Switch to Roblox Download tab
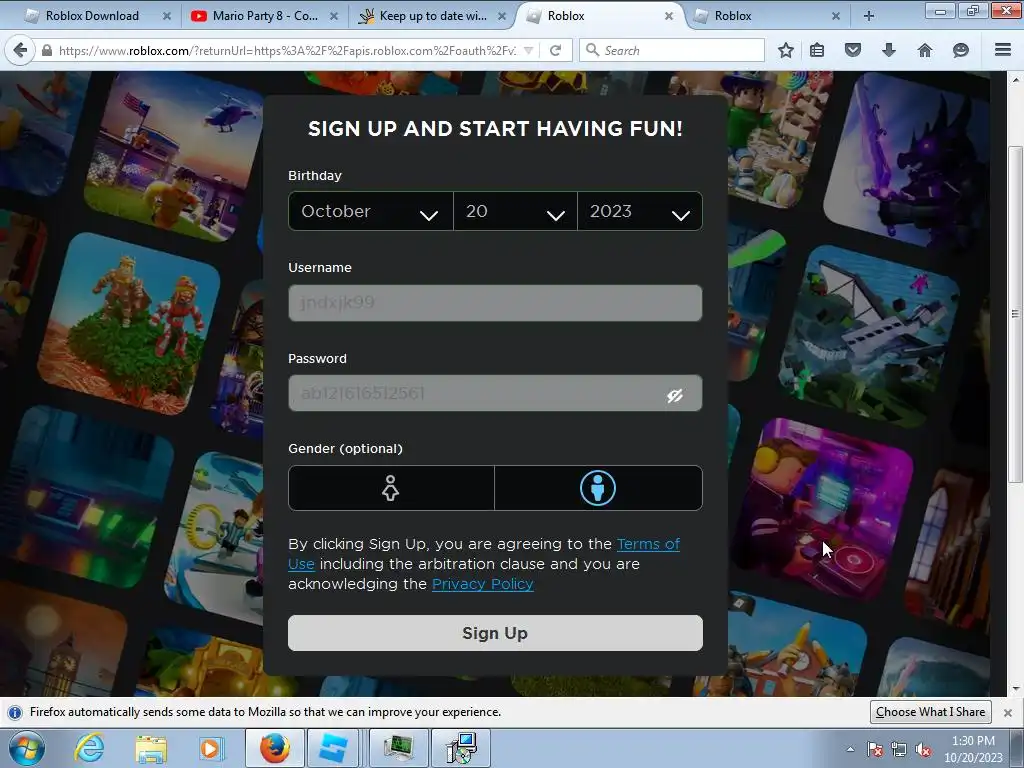 click(x=91, y=16)
